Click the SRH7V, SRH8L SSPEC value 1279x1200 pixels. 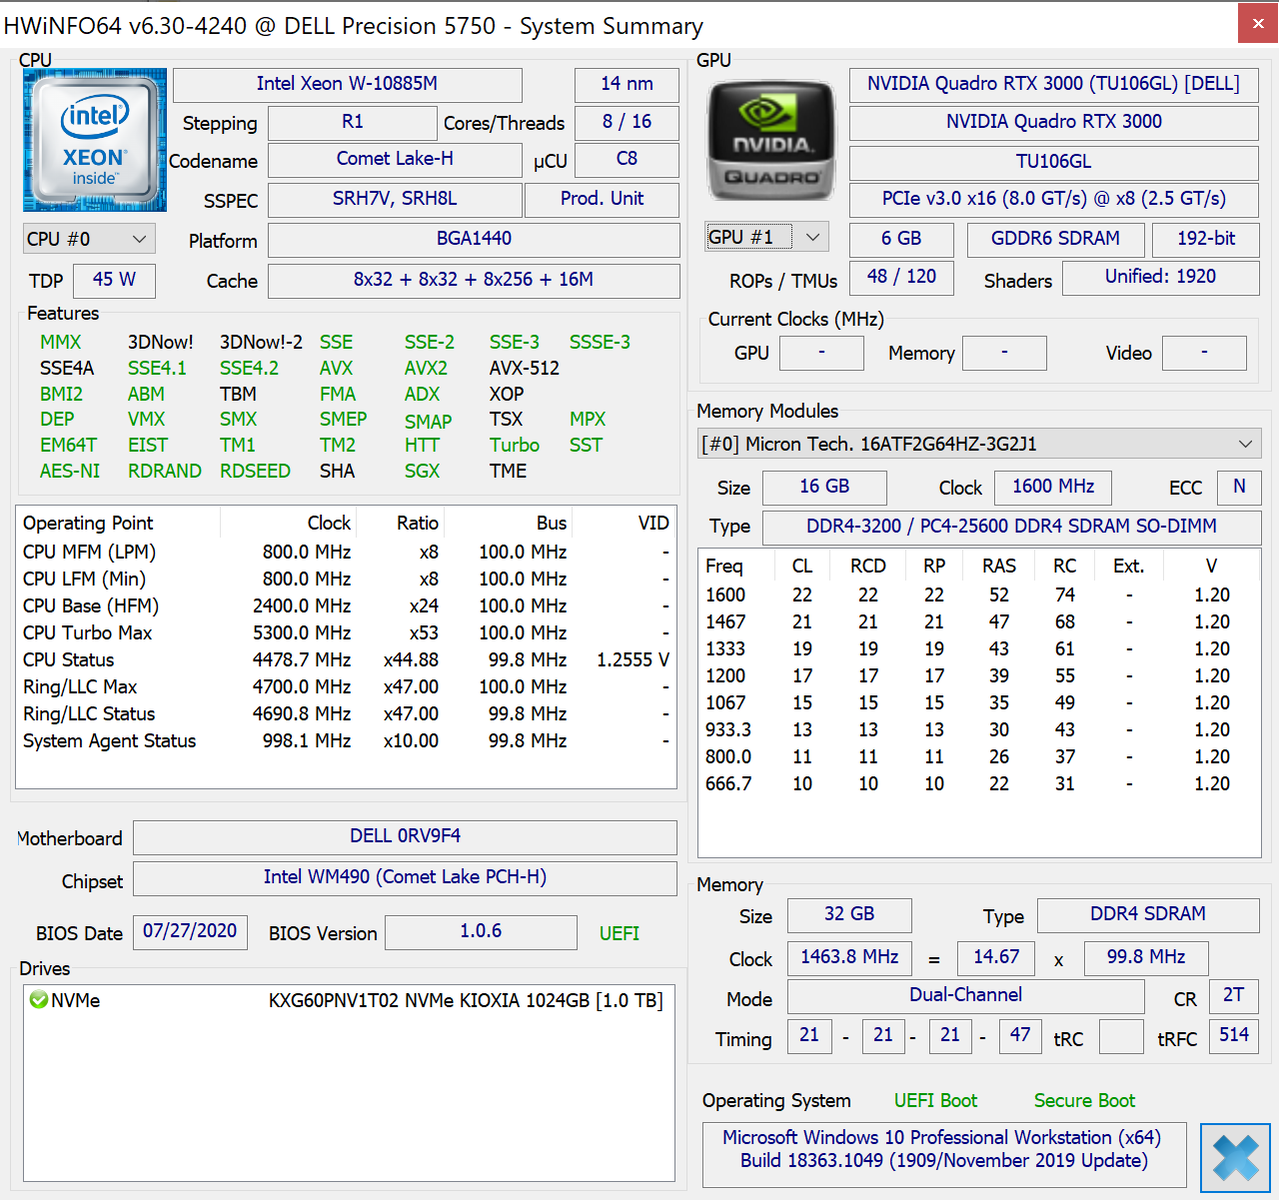tap(395, 199)
